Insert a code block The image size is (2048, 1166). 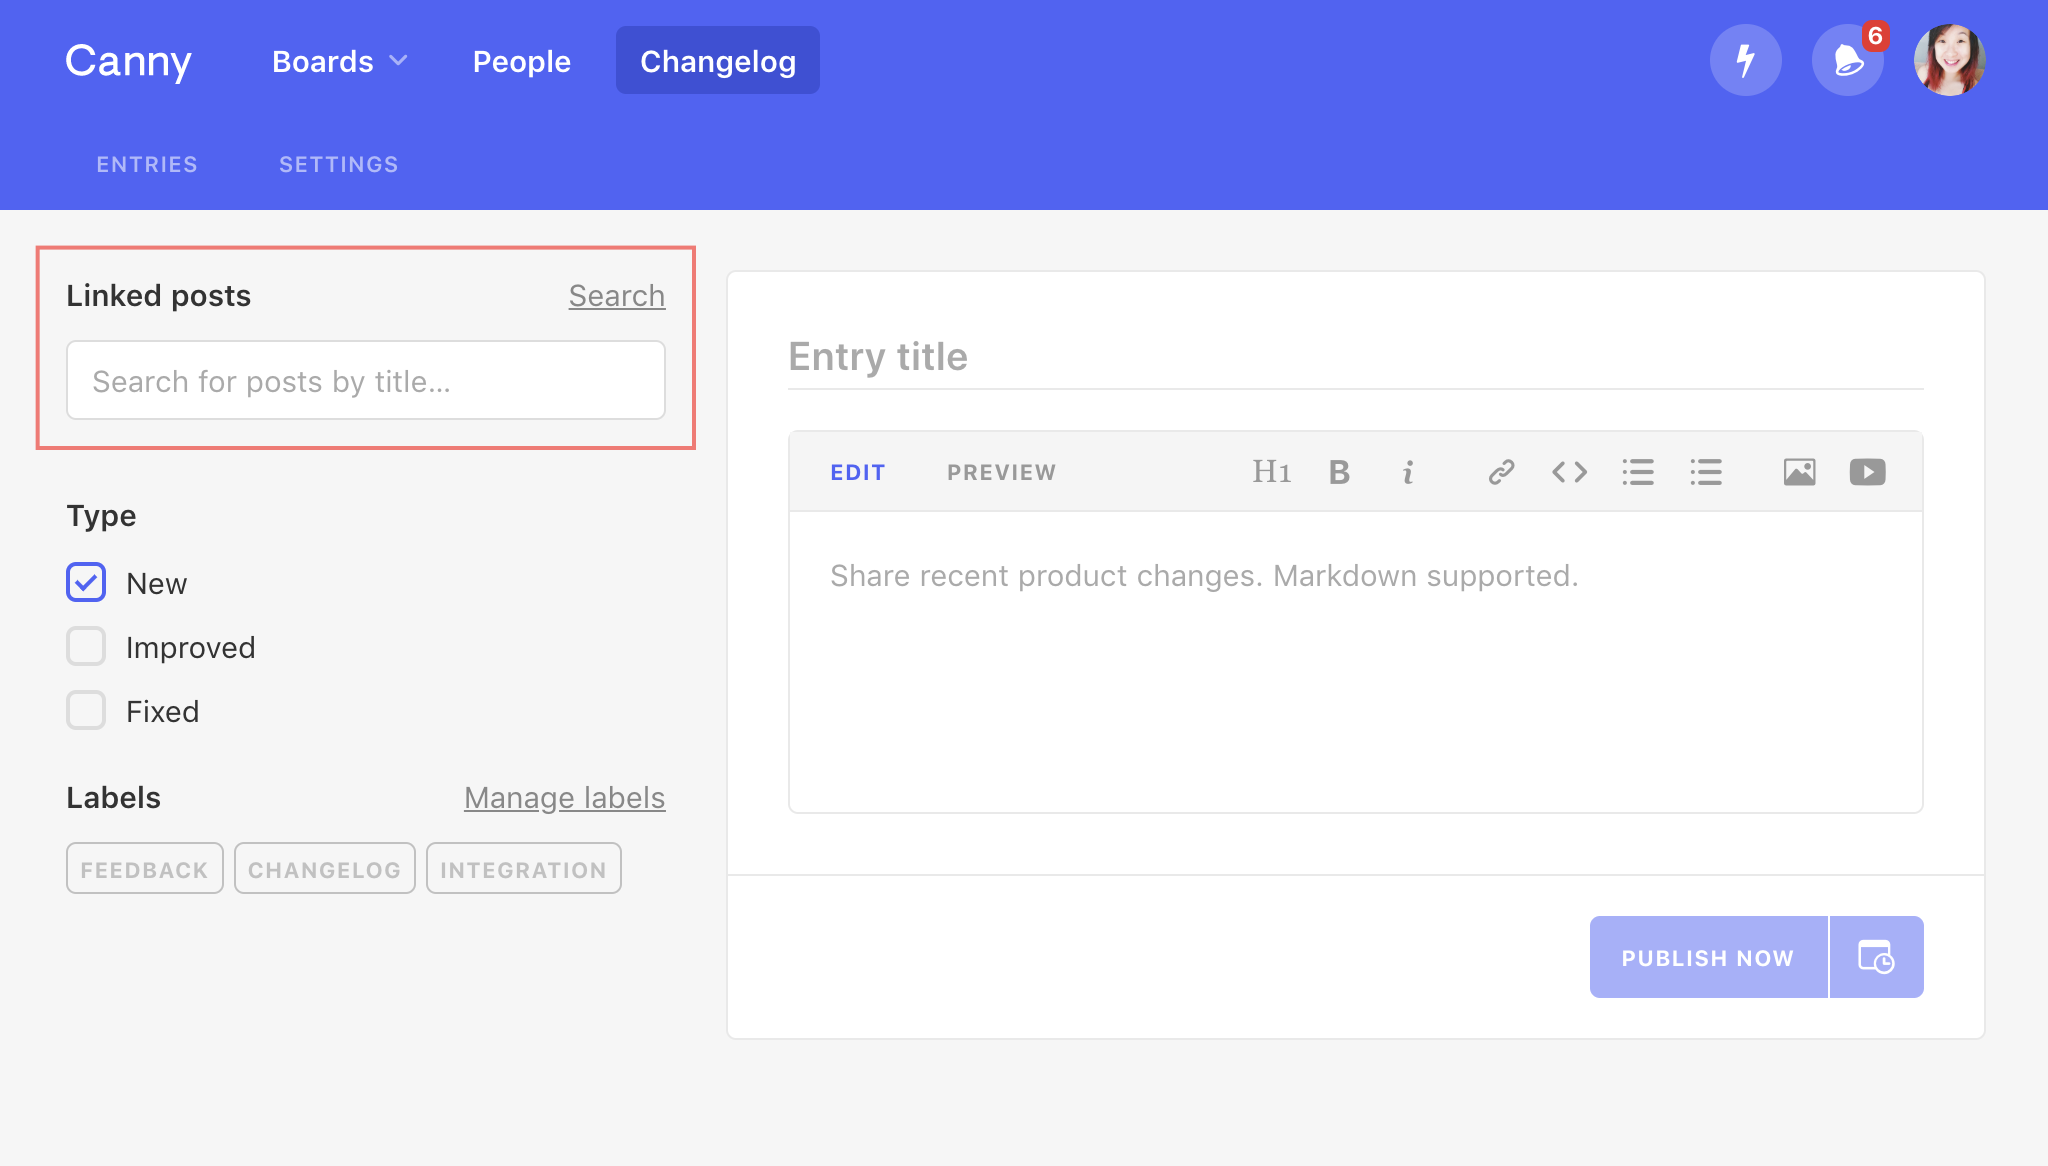coord(1569,472)
